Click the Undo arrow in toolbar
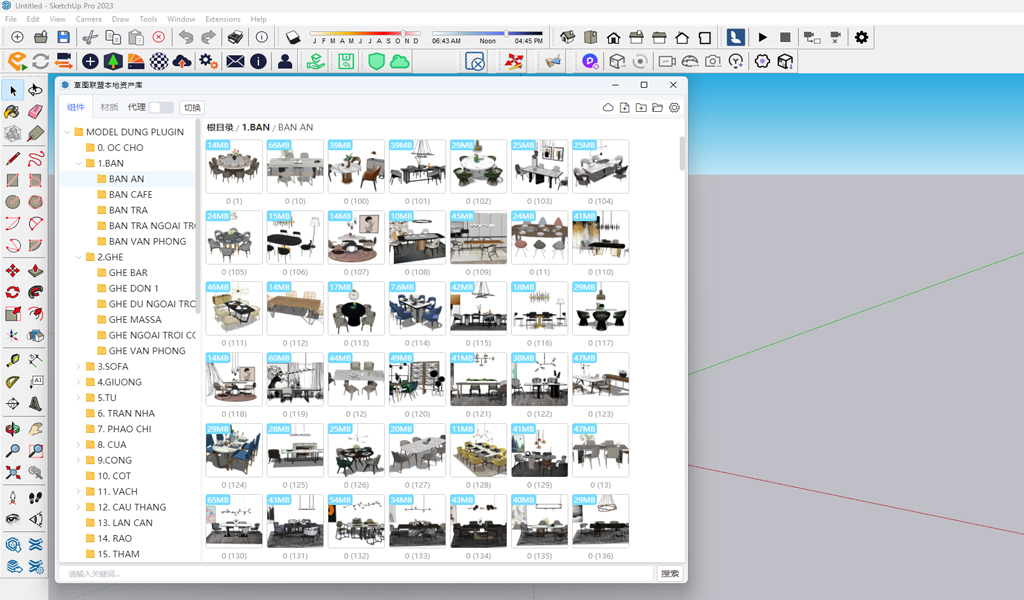 click(186, 37)
